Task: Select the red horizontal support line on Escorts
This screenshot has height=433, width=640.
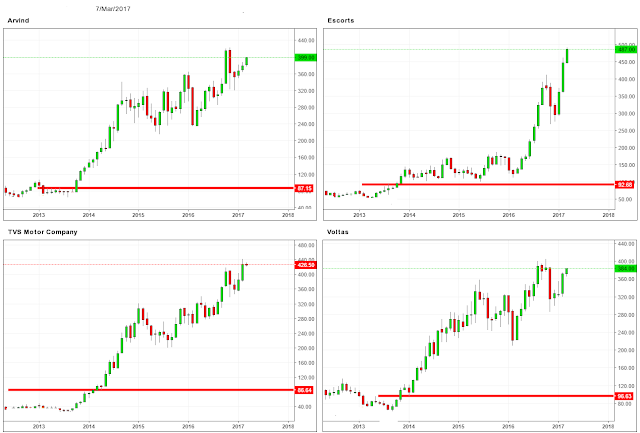Action: pyautogui.click(x=488, y=184)
